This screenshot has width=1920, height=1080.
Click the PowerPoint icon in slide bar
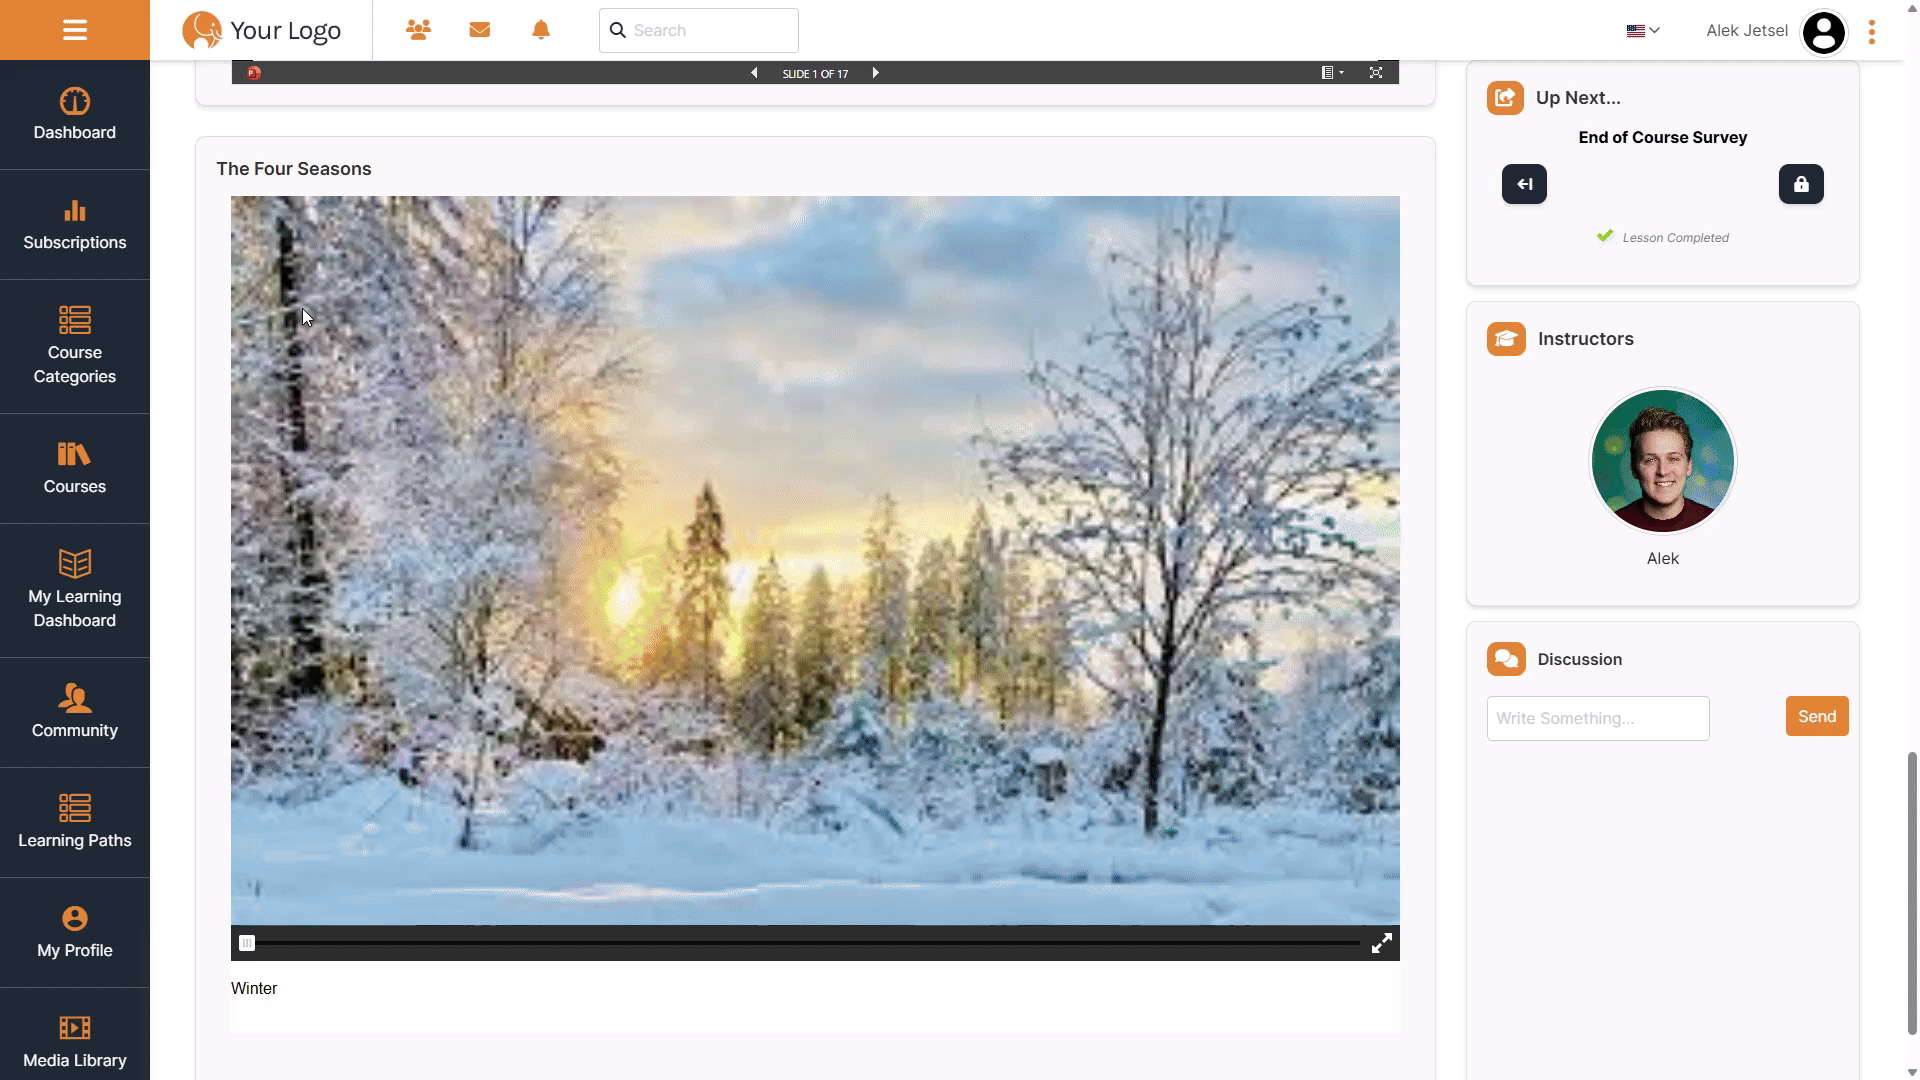point(254,73)
